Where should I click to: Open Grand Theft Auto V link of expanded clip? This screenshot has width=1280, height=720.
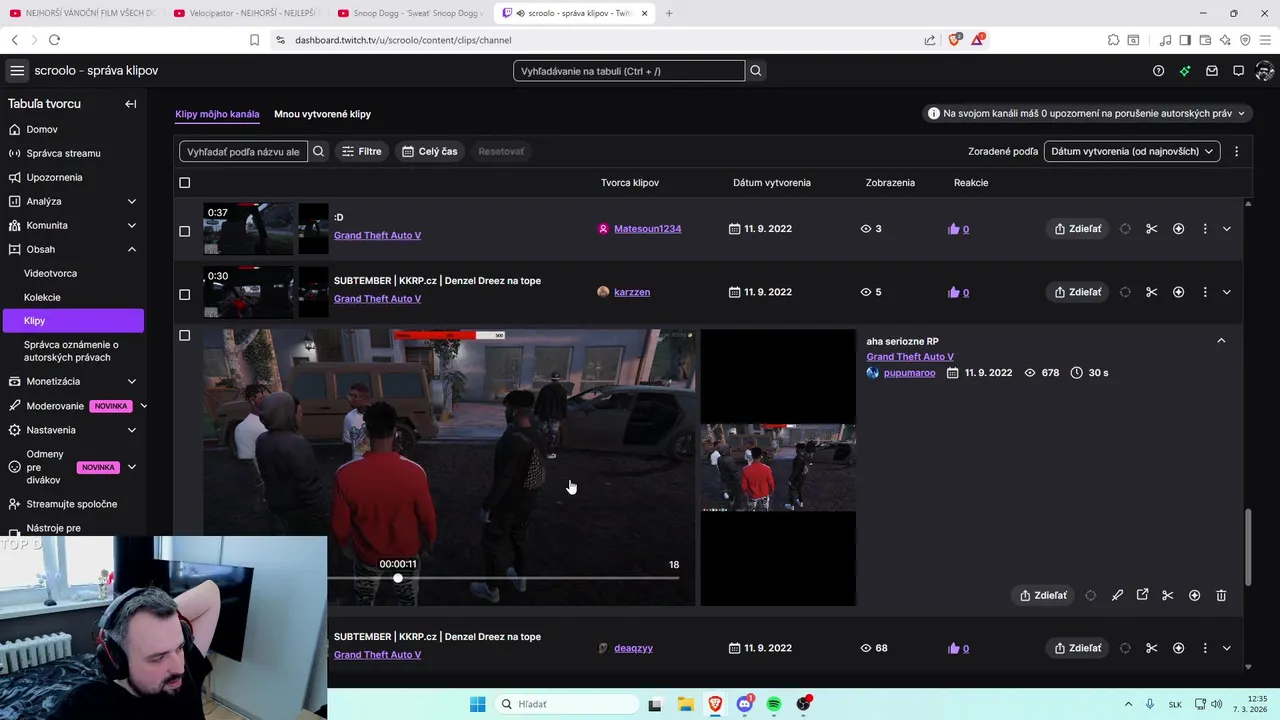coord(910,357)
